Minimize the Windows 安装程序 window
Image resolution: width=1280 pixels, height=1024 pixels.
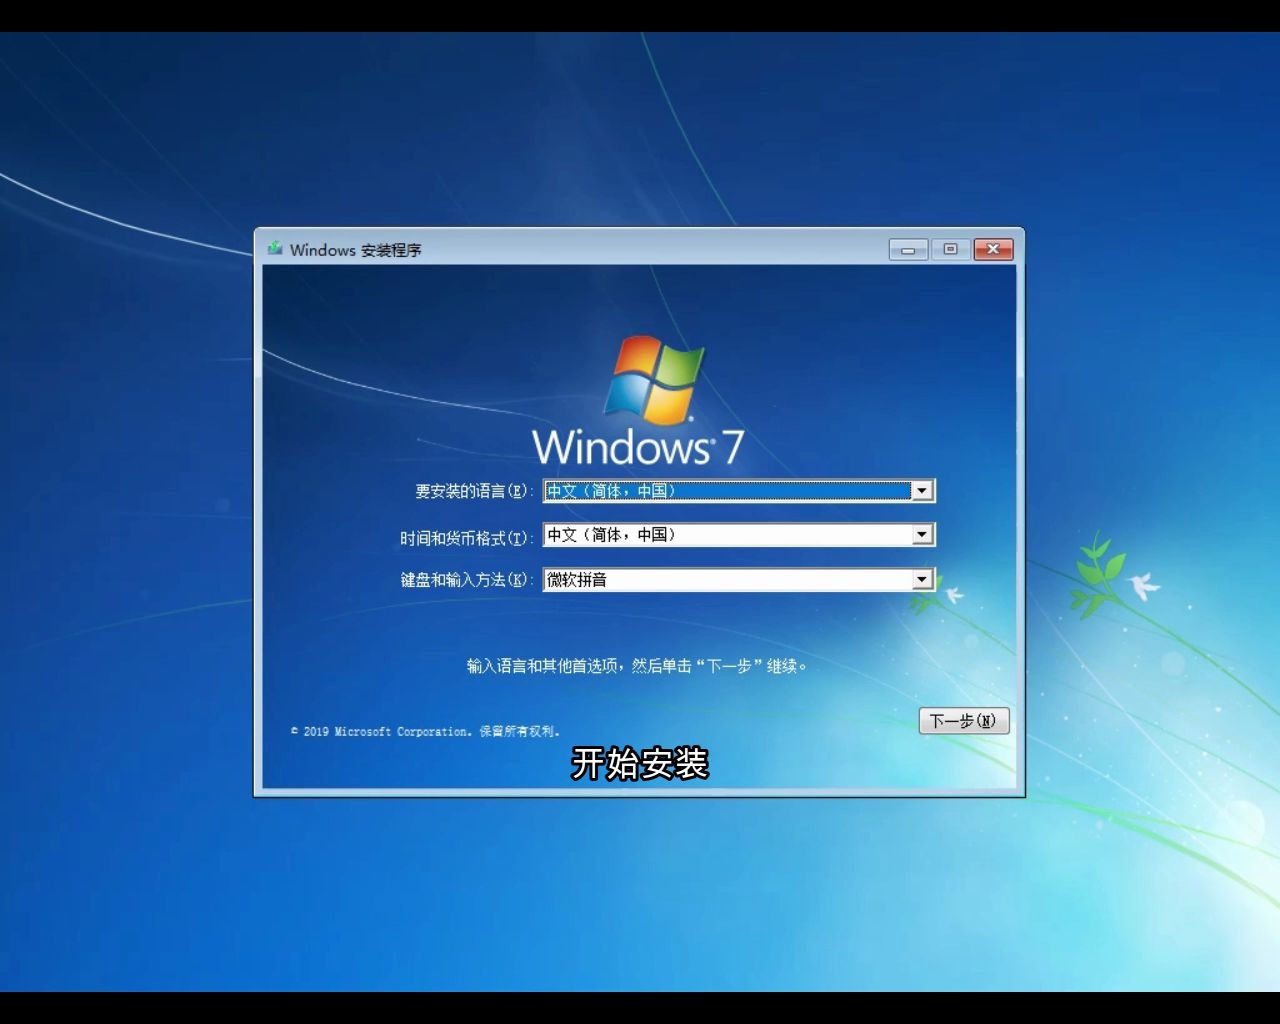[908, 249]
